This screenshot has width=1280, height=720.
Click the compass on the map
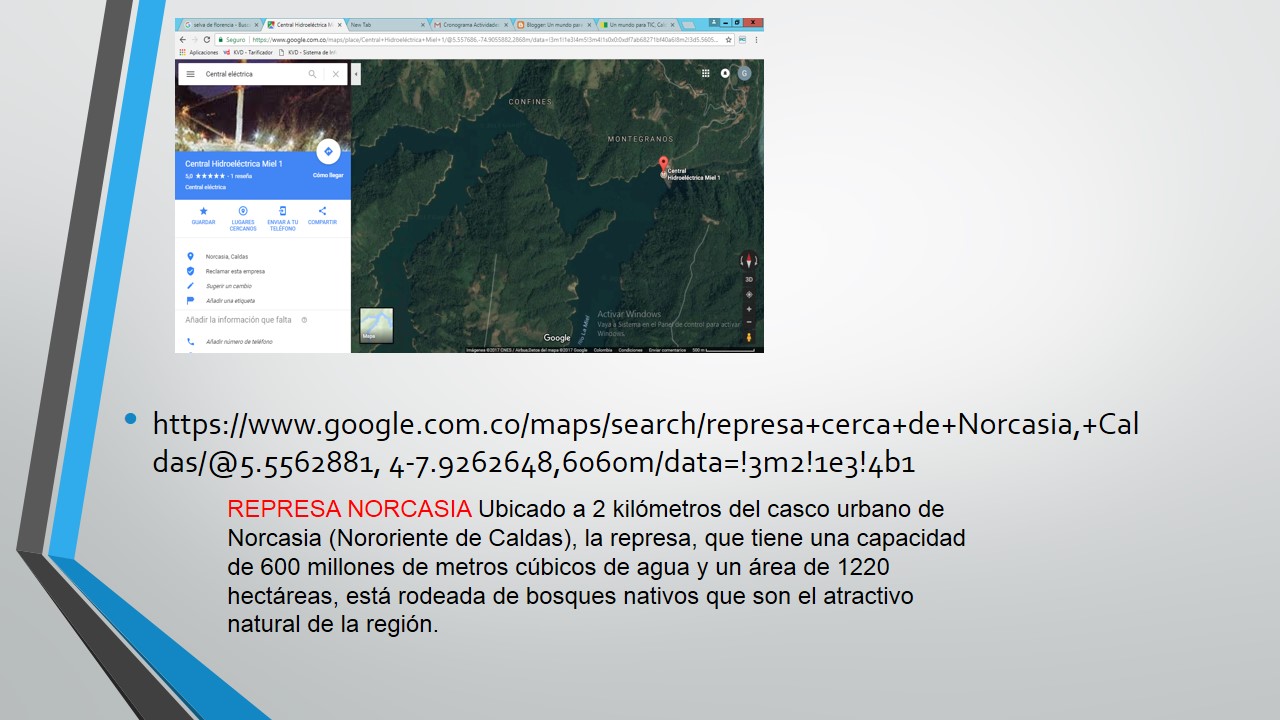click(x=749, y=260)
